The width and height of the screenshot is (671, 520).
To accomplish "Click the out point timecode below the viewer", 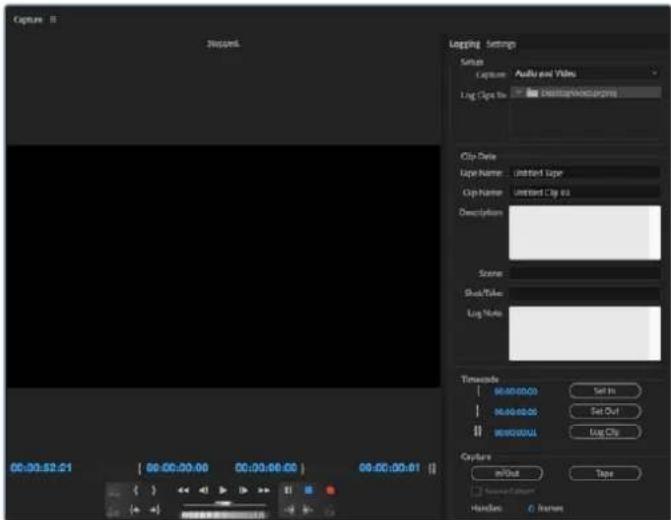I will coord(266,467).
